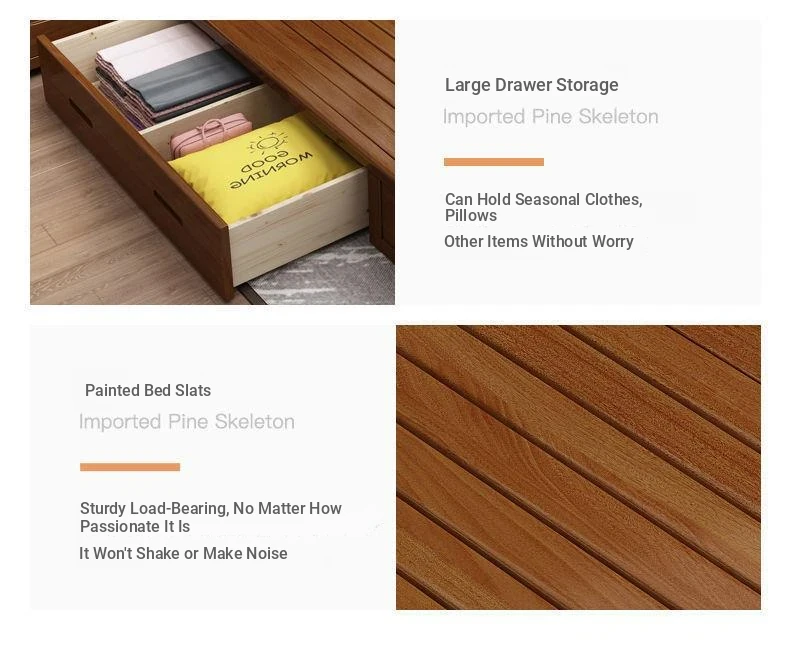Select "Imported Pine Skeleton" text under Painted Bed Slats

(187, 422)
